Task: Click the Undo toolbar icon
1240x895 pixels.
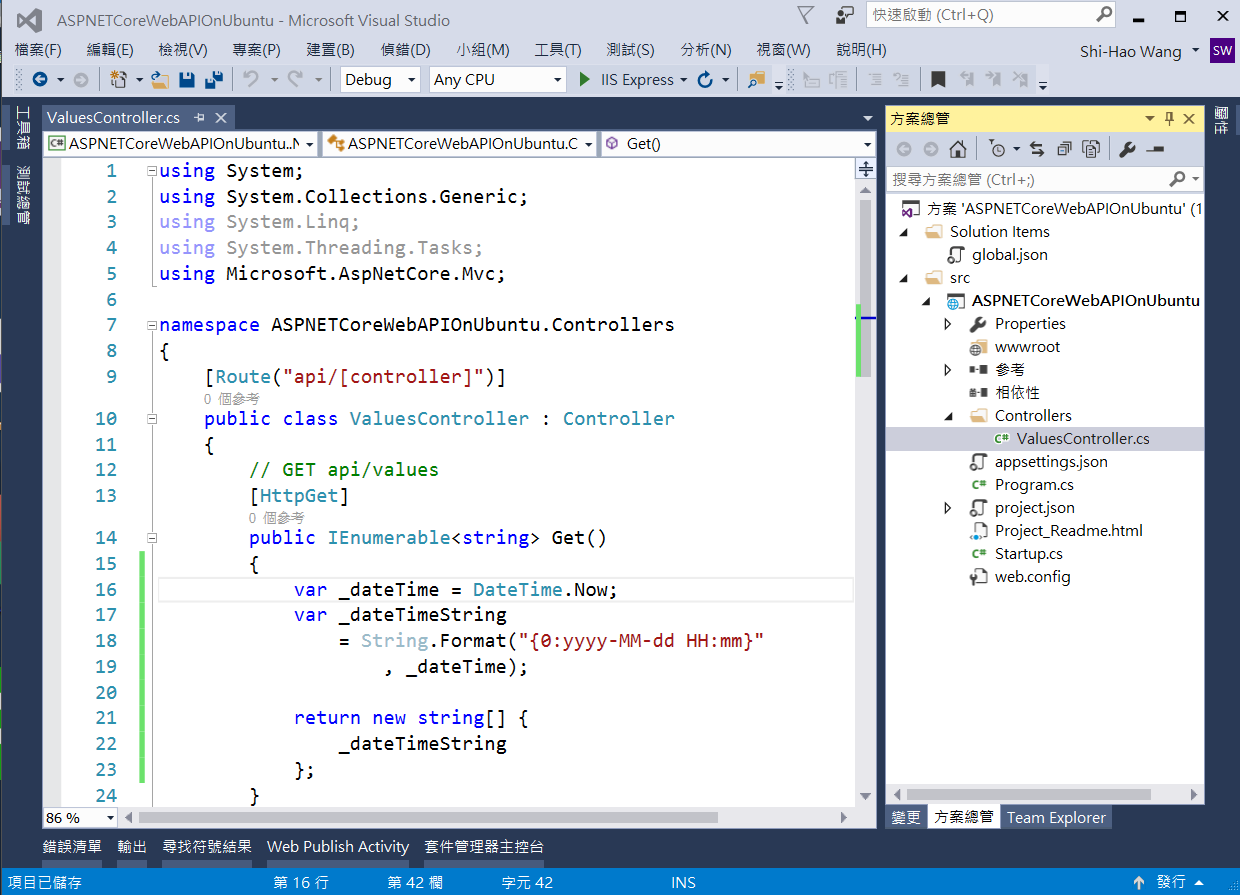Action: click(250, 80)
